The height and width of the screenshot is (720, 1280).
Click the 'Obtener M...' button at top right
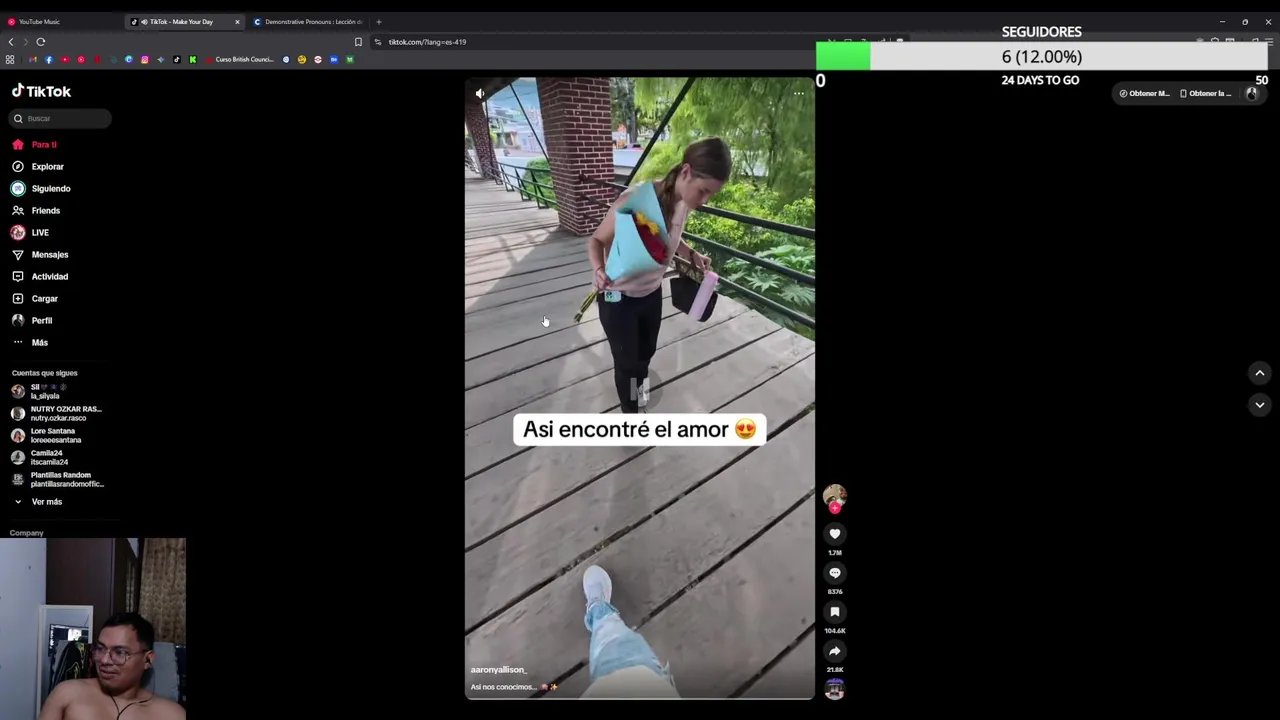[1144, 93]
